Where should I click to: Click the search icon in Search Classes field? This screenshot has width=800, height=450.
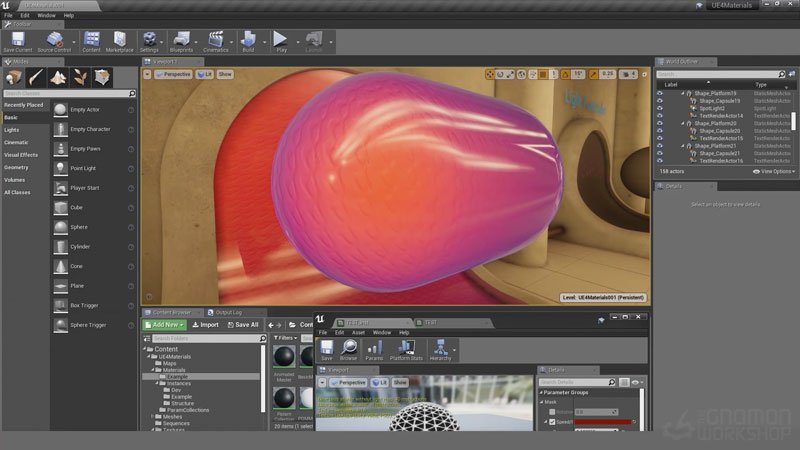(x=132, y=93)
